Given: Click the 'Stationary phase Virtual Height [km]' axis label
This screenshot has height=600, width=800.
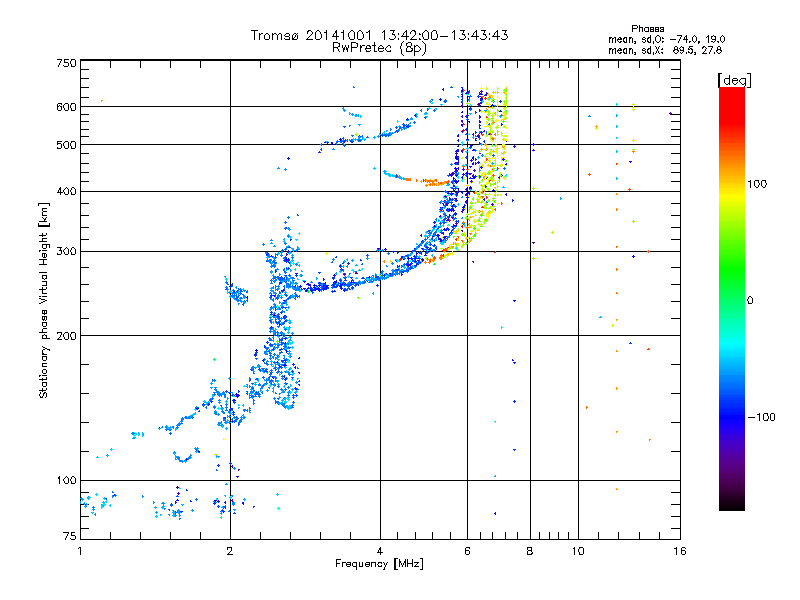Looking at the screenshot, I should [x=44, y=300].
